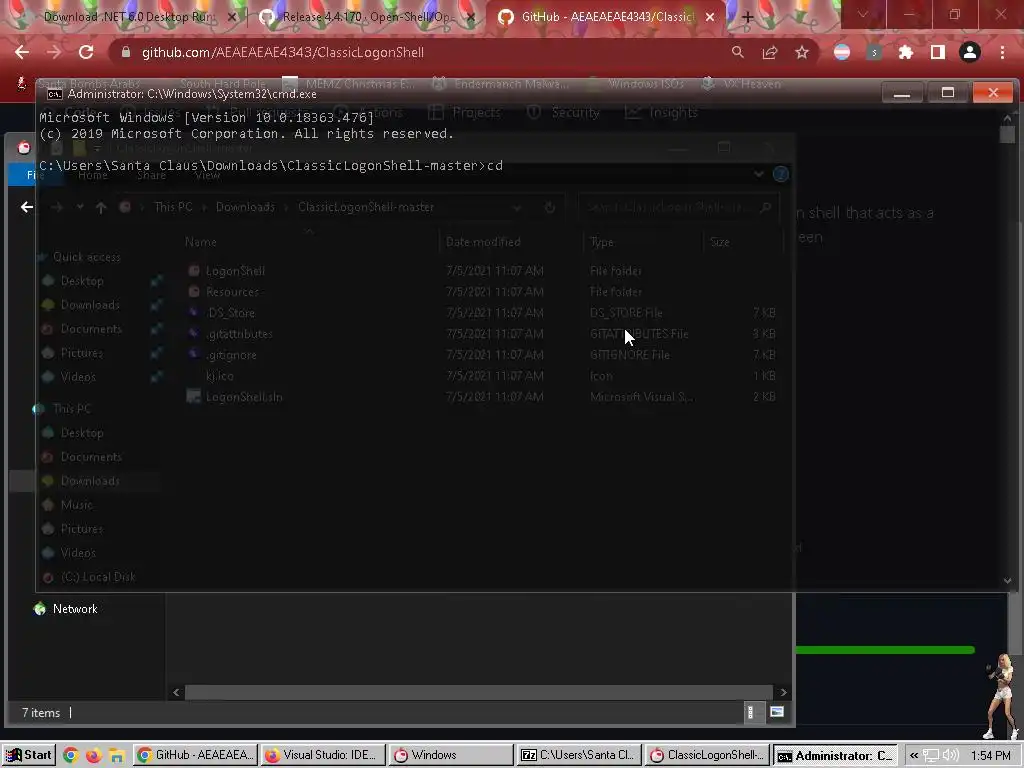Screen dimensions: 1024x768
Task: View site info via the padlock icon
Action: [126, 52]
